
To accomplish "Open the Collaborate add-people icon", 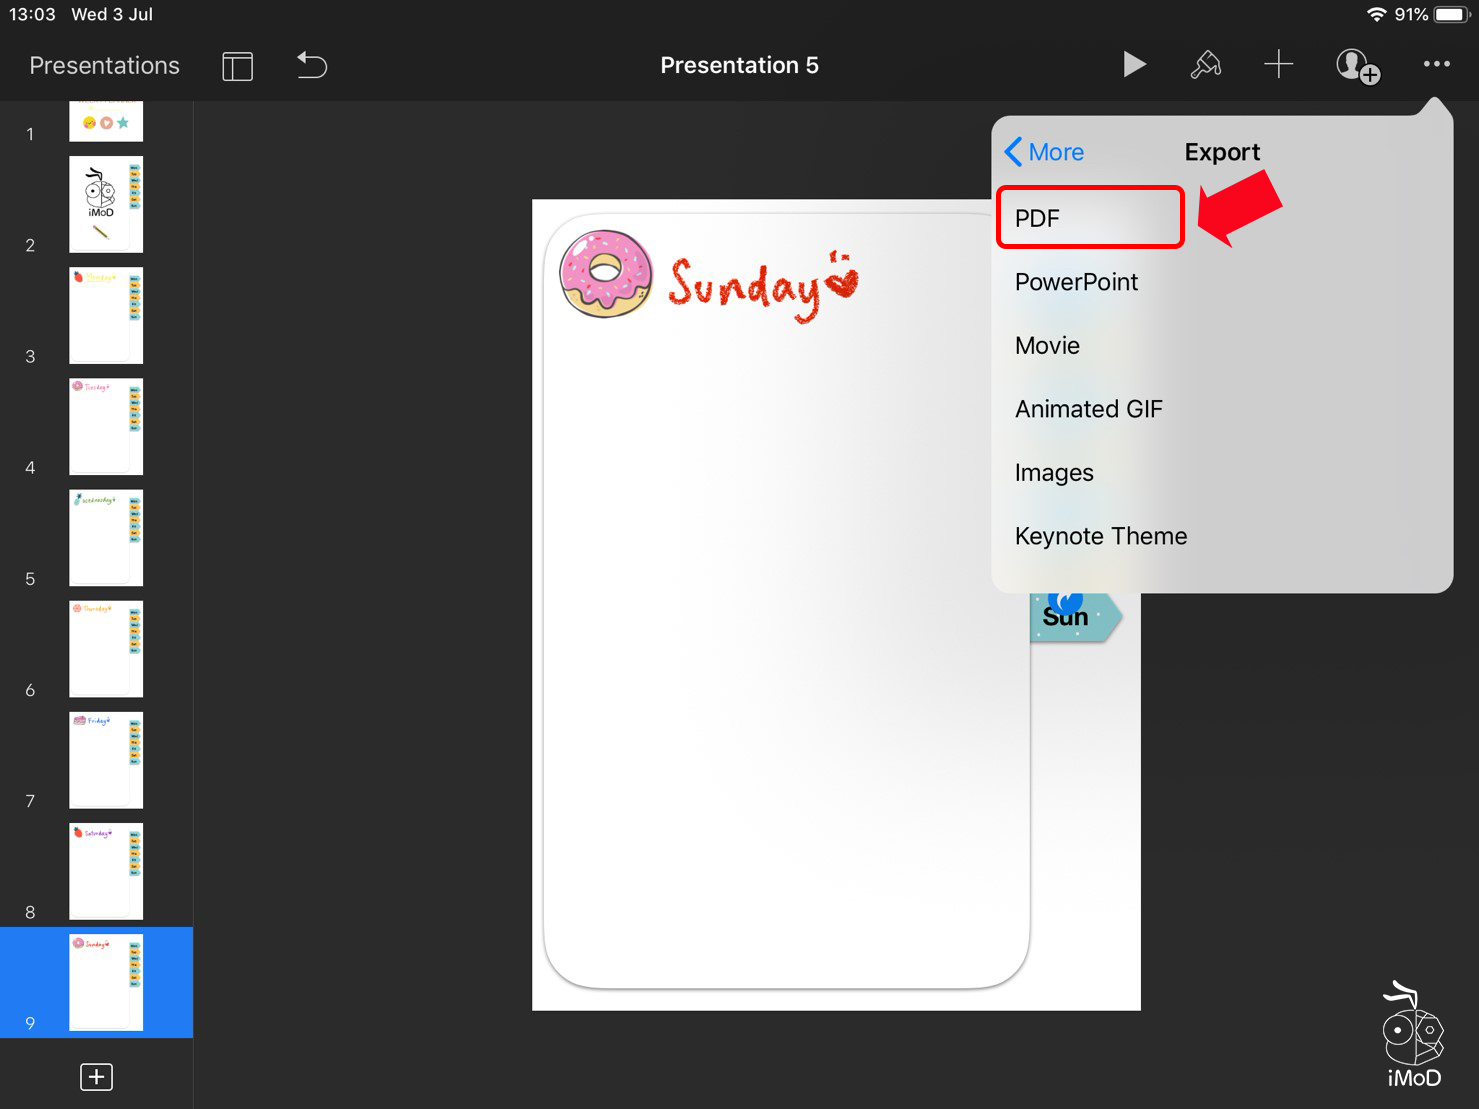I will pyautogui.click(x=1357, y=66).
